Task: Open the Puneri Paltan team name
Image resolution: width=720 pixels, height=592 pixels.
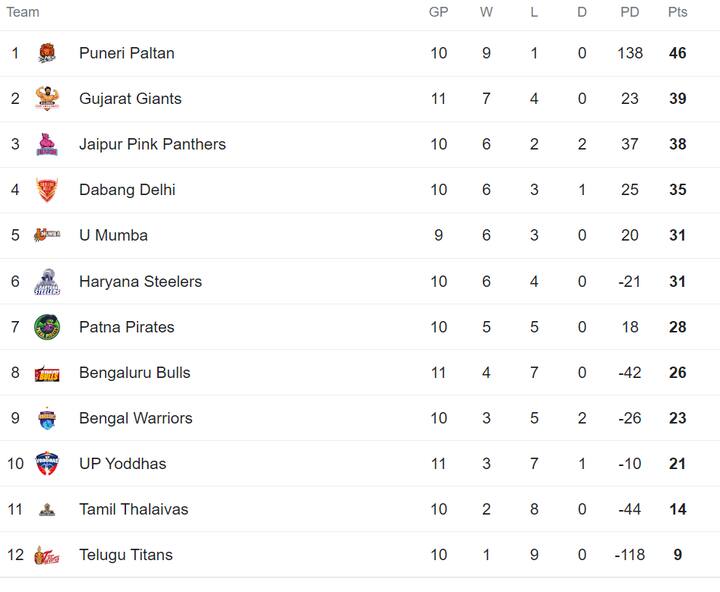Action: coord(127,53)
